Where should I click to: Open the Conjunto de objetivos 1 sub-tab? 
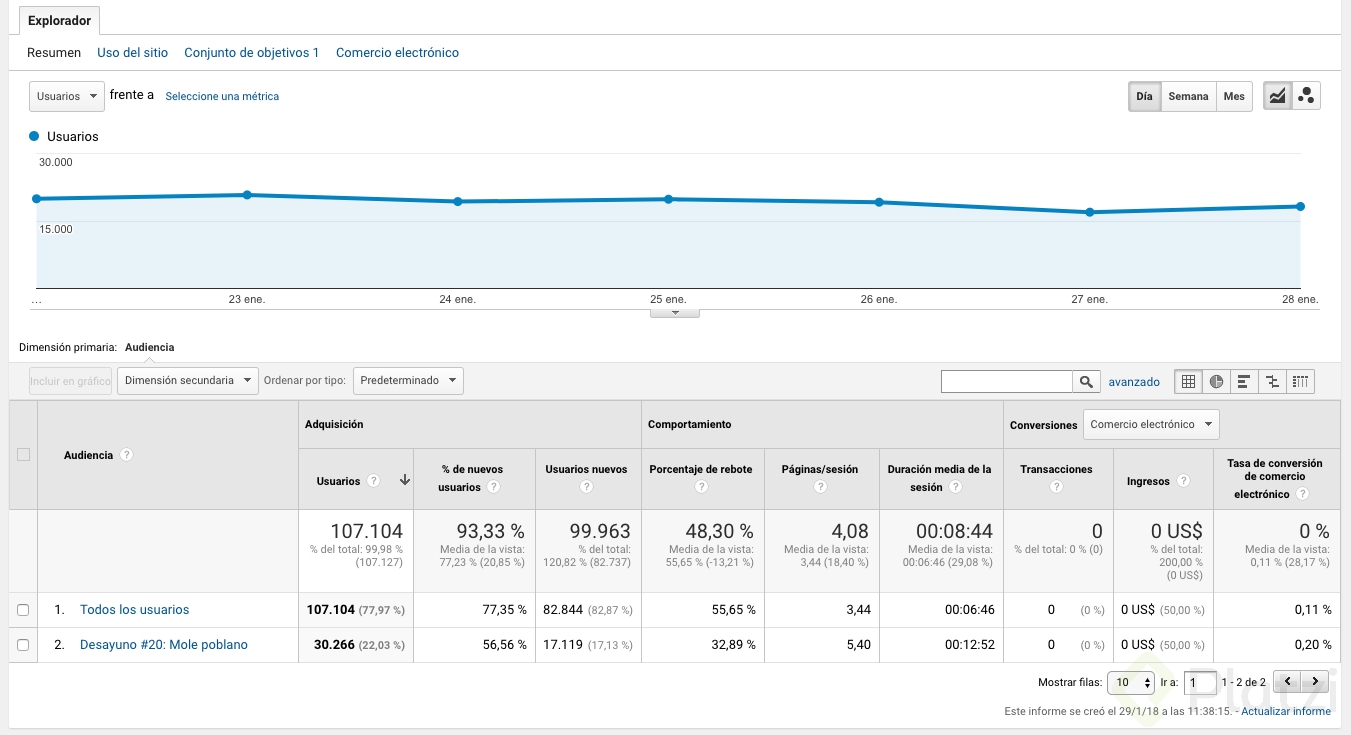tap(252, 53)
